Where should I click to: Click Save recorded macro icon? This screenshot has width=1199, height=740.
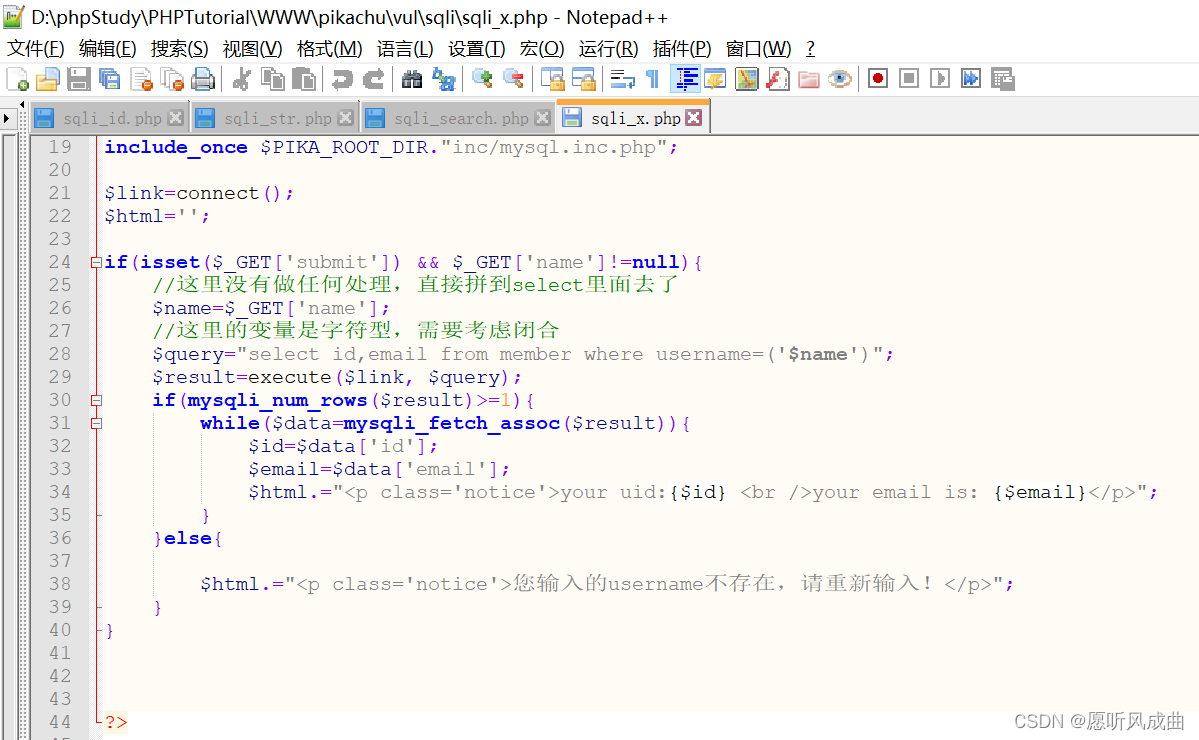1002,79
